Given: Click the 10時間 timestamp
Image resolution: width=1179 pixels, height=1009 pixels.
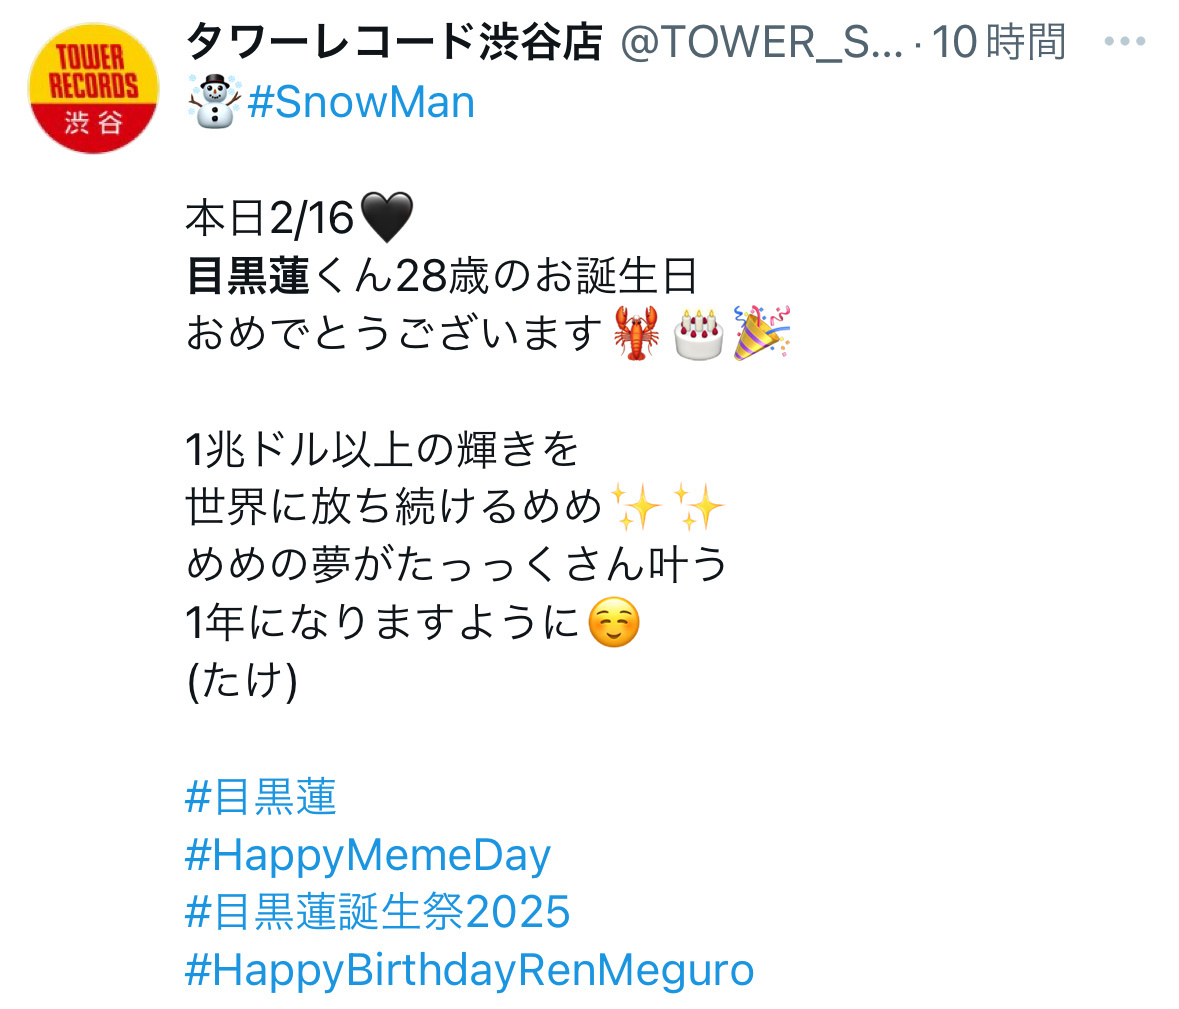Looking at the screenshot, I should pos(999,42).
